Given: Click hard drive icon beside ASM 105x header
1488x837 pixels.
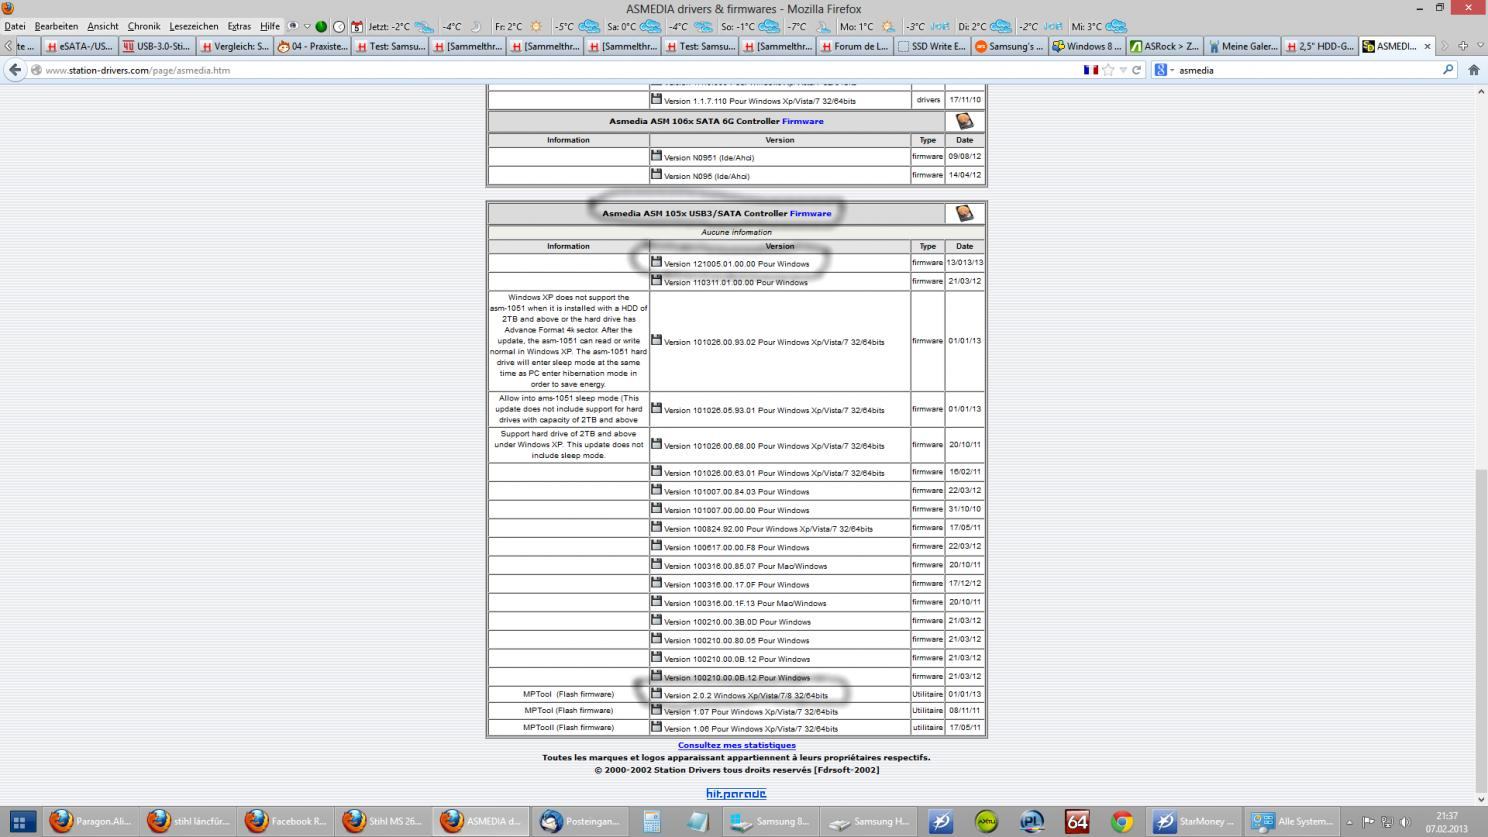Looking at the screenshot, I should click(964, 213).
